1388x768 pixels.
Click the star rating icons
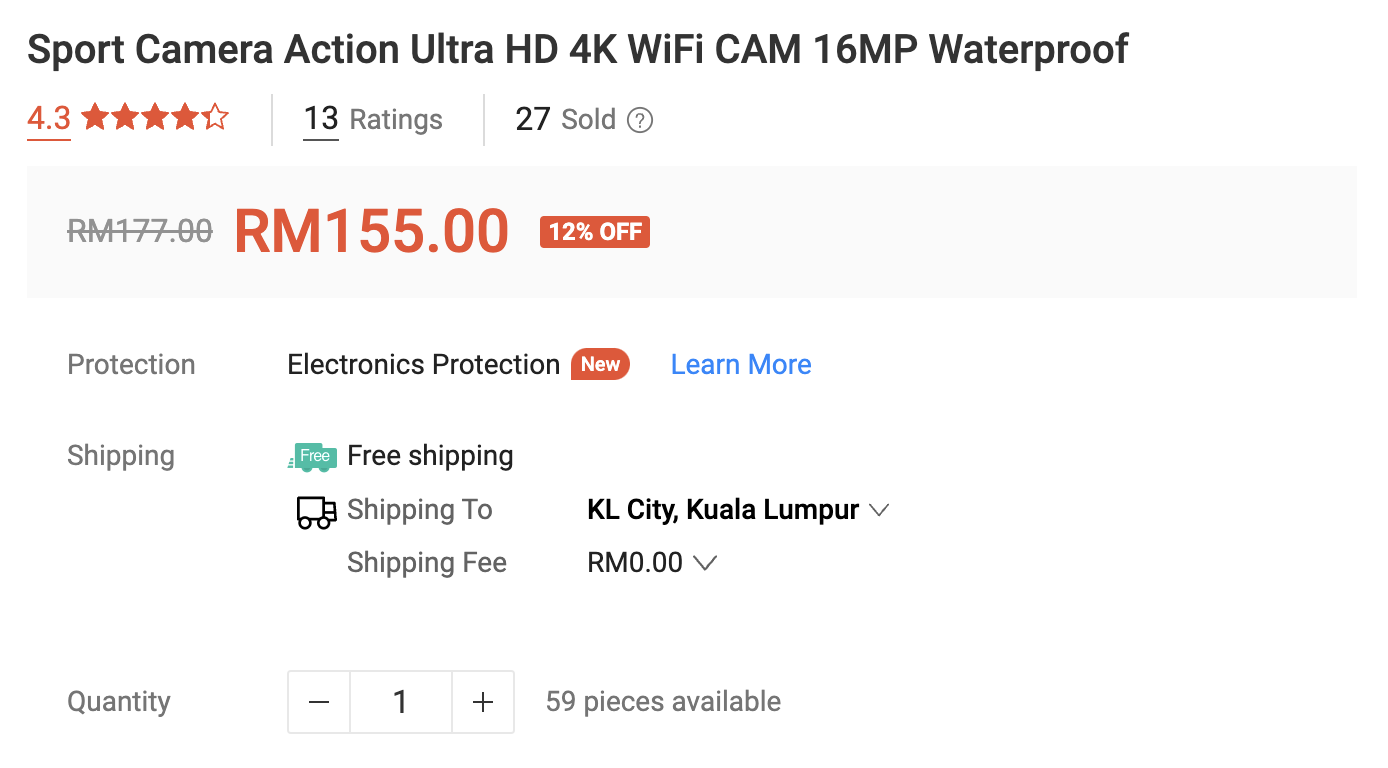[x=155, y=119]
